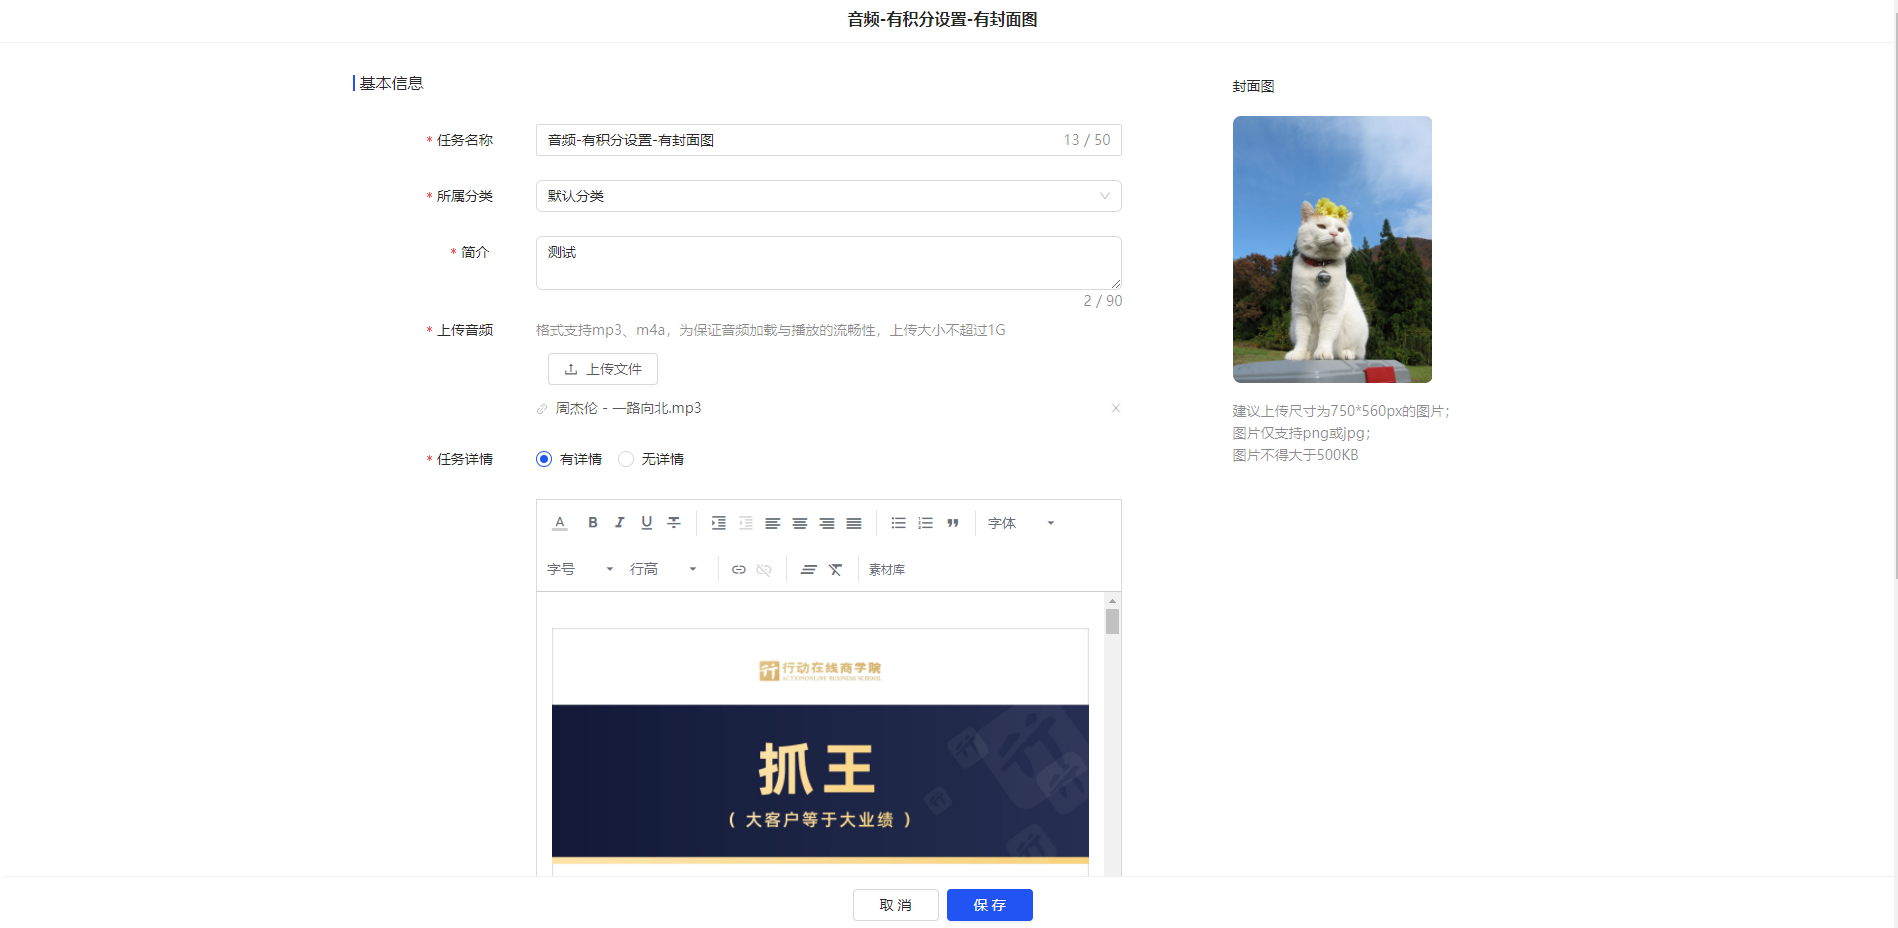Increase paragraph indent

[x=719, y=523]
